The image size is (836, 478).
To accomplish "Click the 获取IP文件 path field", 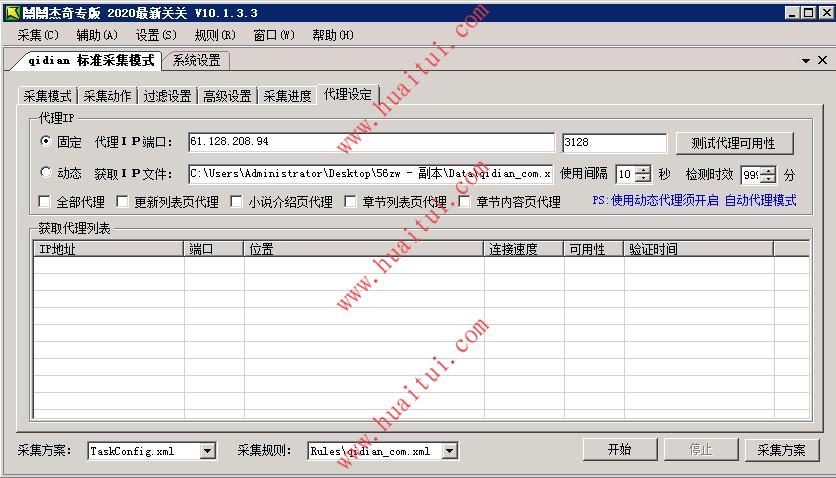I will [x=371, y=174].
